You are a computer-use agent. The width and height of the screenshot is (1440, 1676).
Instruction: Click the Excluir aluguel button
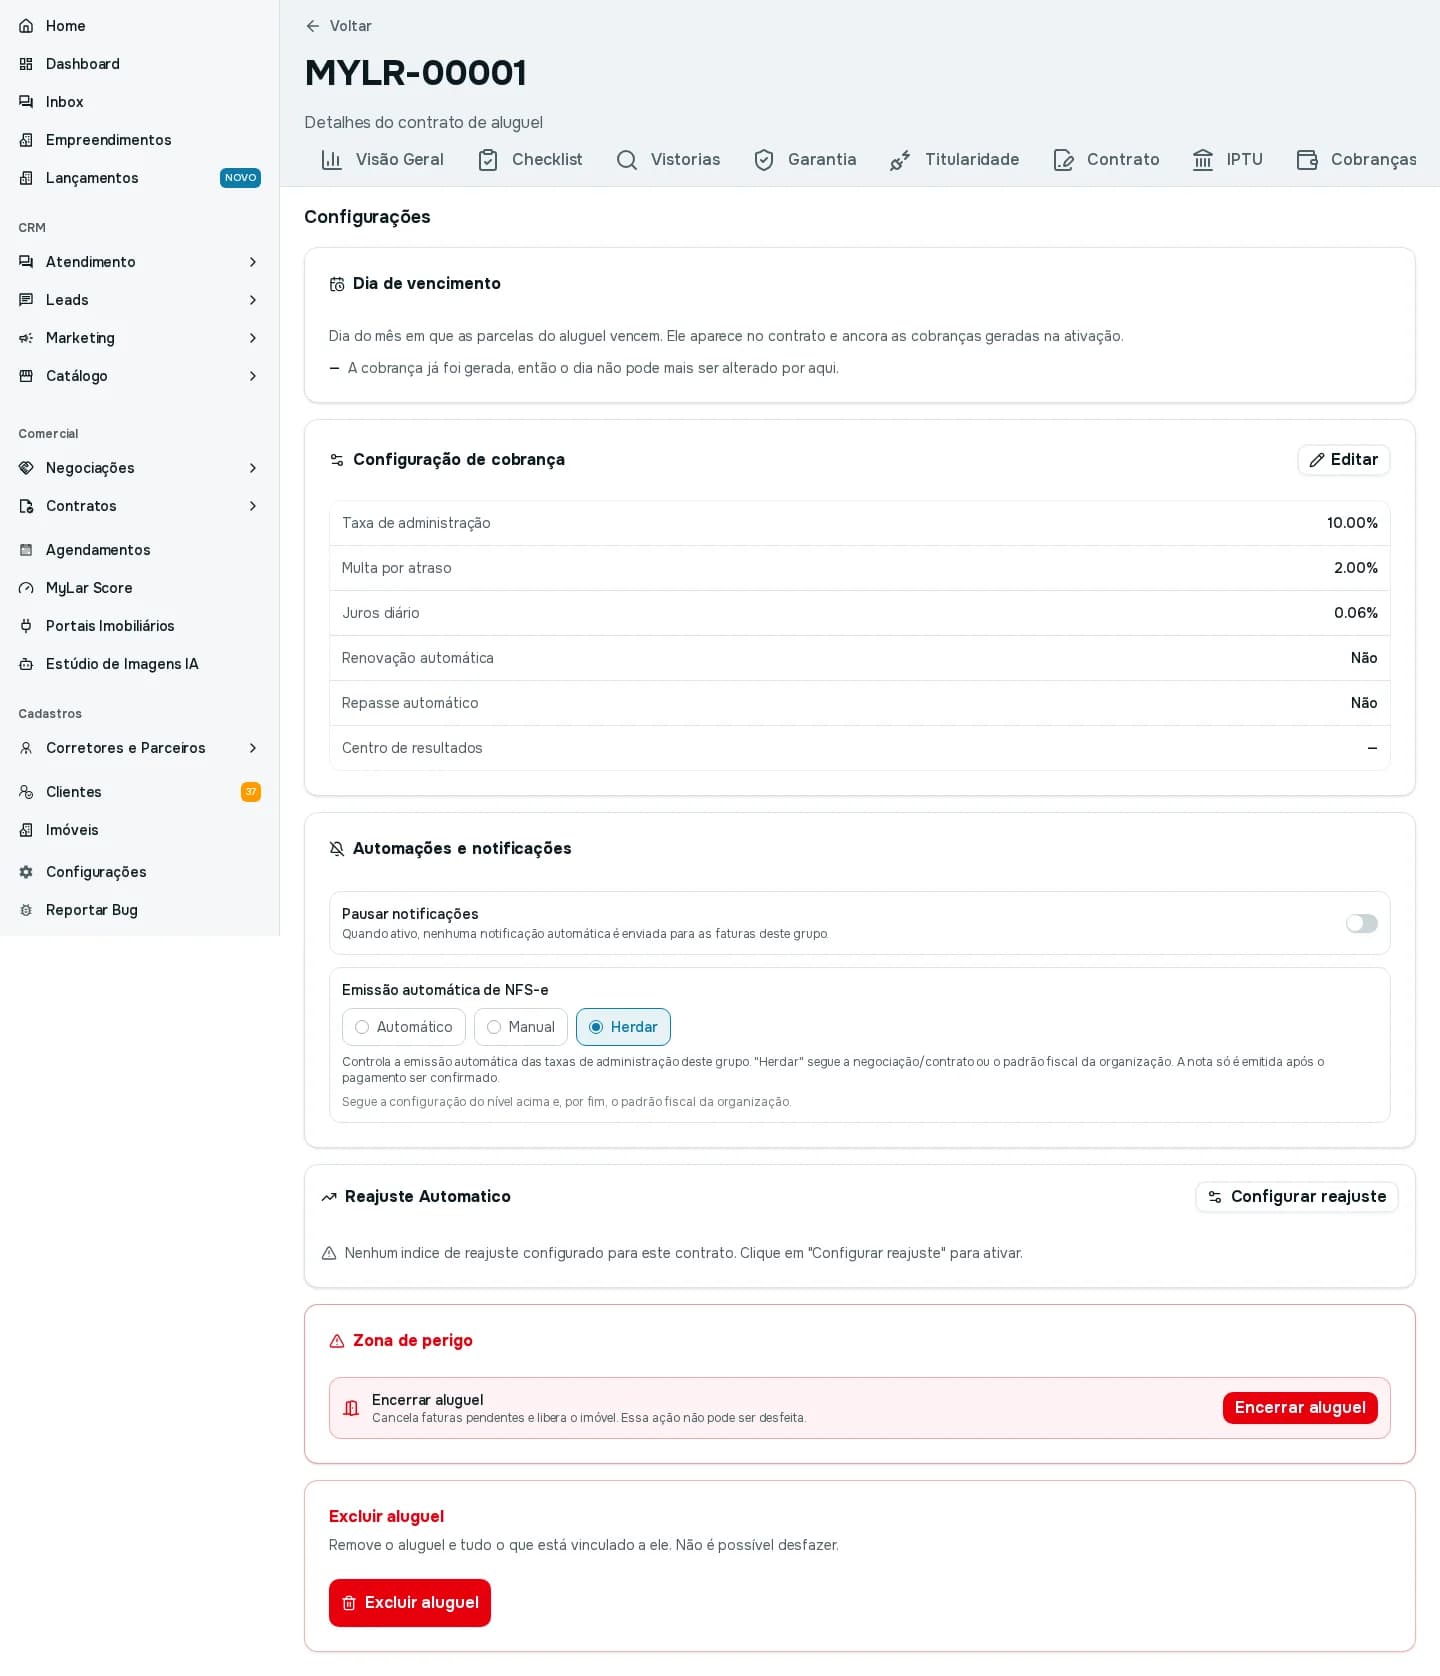[x=410, y=1603]
